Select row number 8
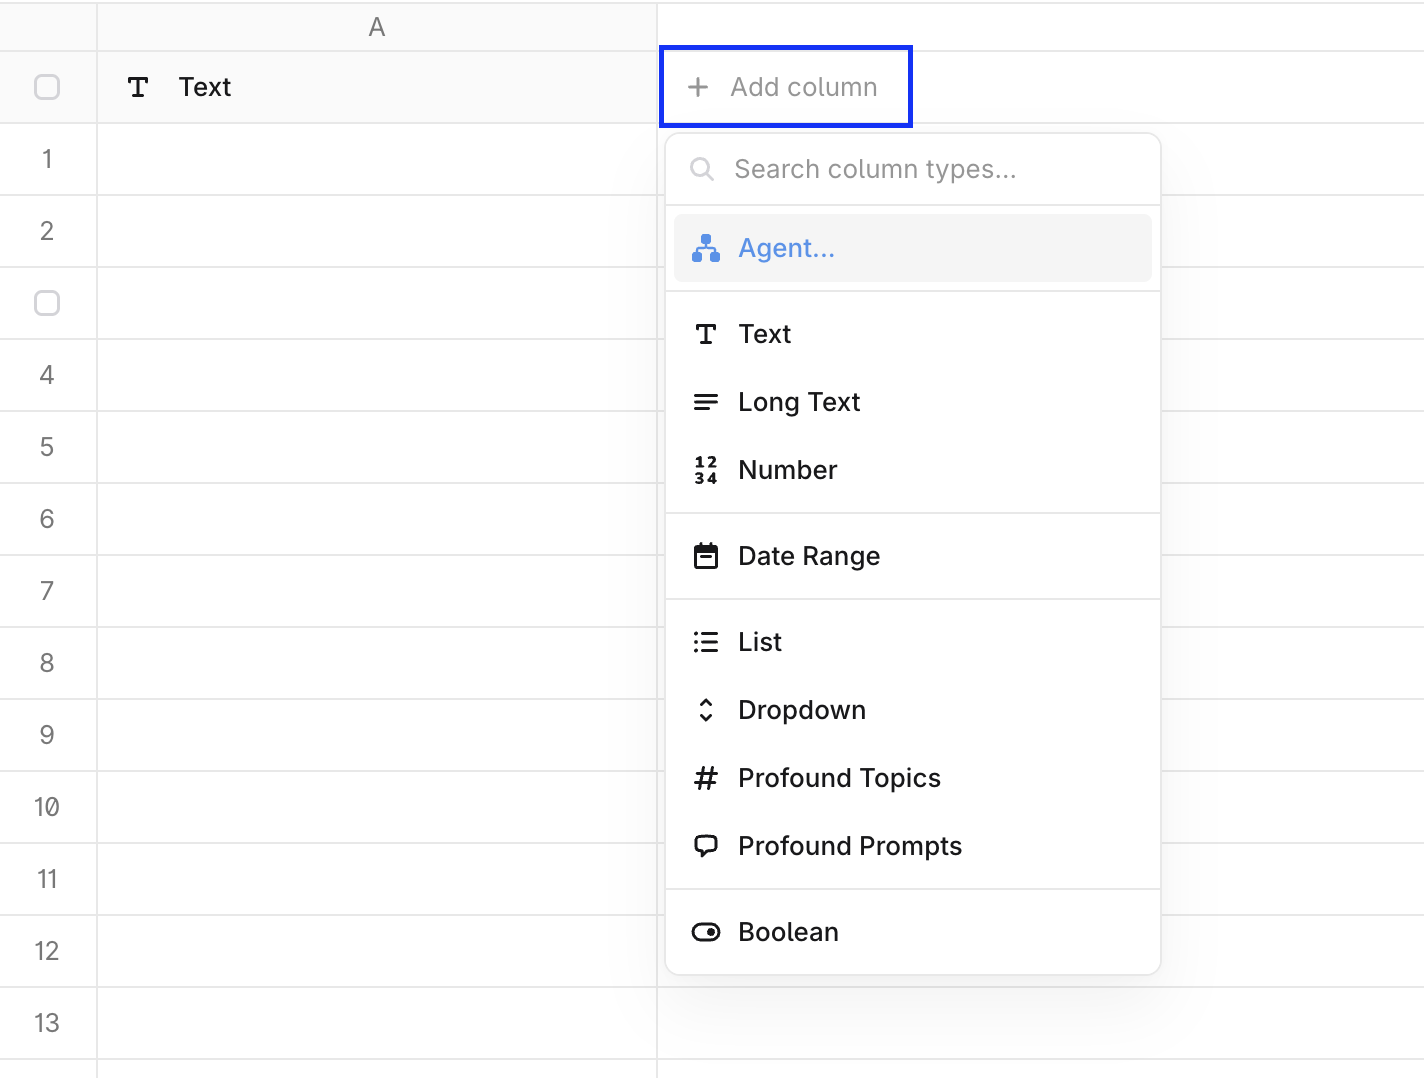Screen dimensions: 1424x1078 point(47,663)
